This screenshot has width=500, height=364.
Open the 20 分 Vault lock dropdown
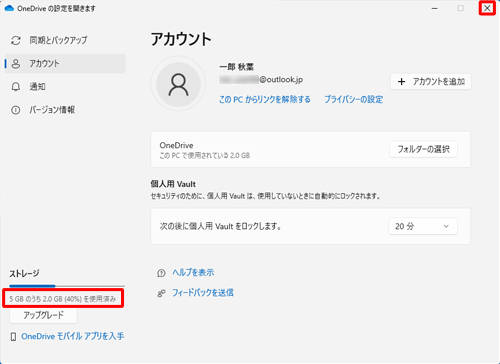point(423,226)
